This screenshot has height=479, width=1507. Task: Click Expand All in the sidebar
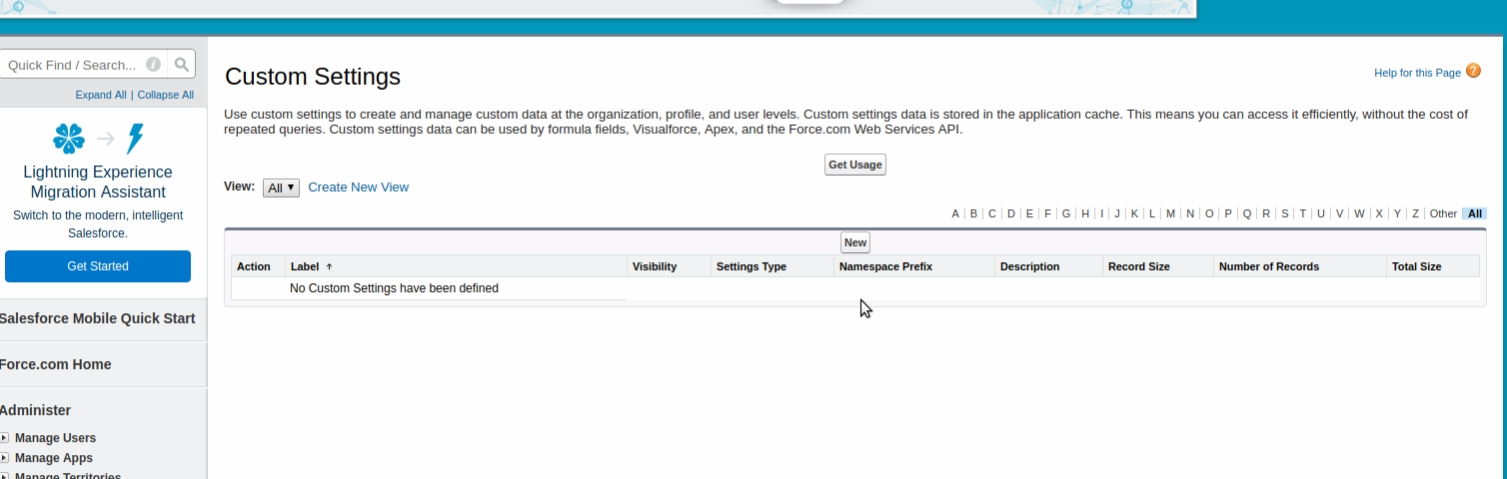pos(101,95)
